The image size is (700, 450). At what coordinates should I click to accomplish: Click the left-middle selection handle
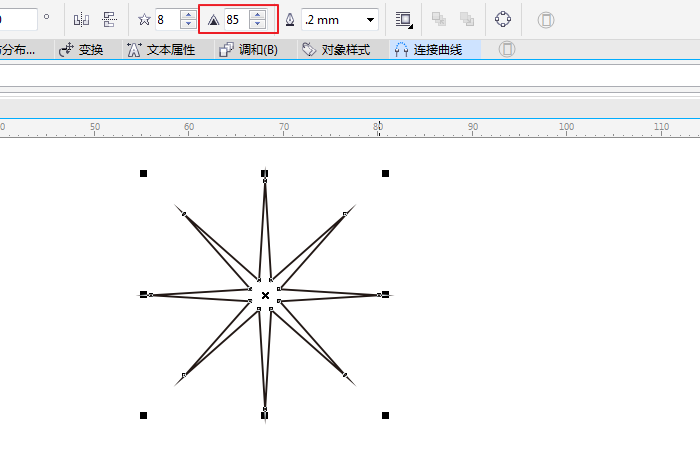pyautogui.click(x=143, y=294)
